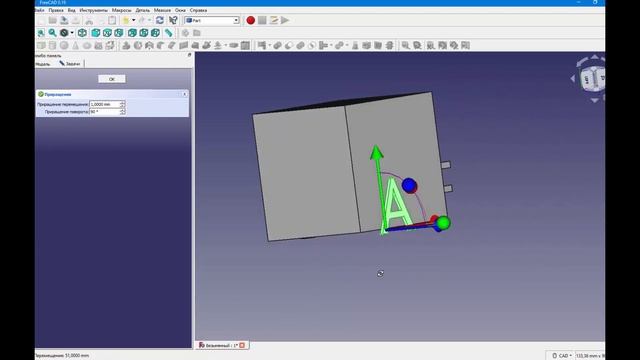Select the Measure Angular tool
The image size is (640, 360).
417,46
